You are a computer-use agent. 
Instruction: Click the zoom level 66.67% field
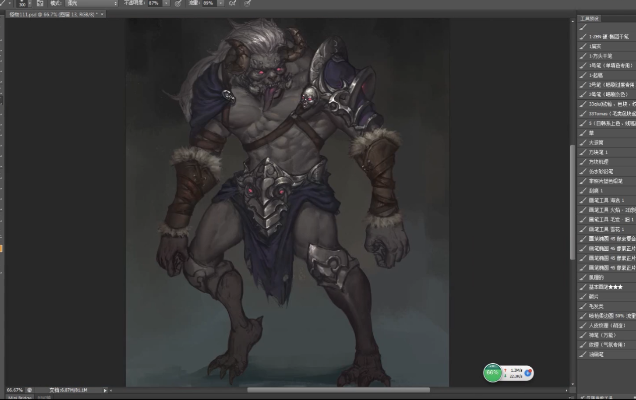point(15,390)
